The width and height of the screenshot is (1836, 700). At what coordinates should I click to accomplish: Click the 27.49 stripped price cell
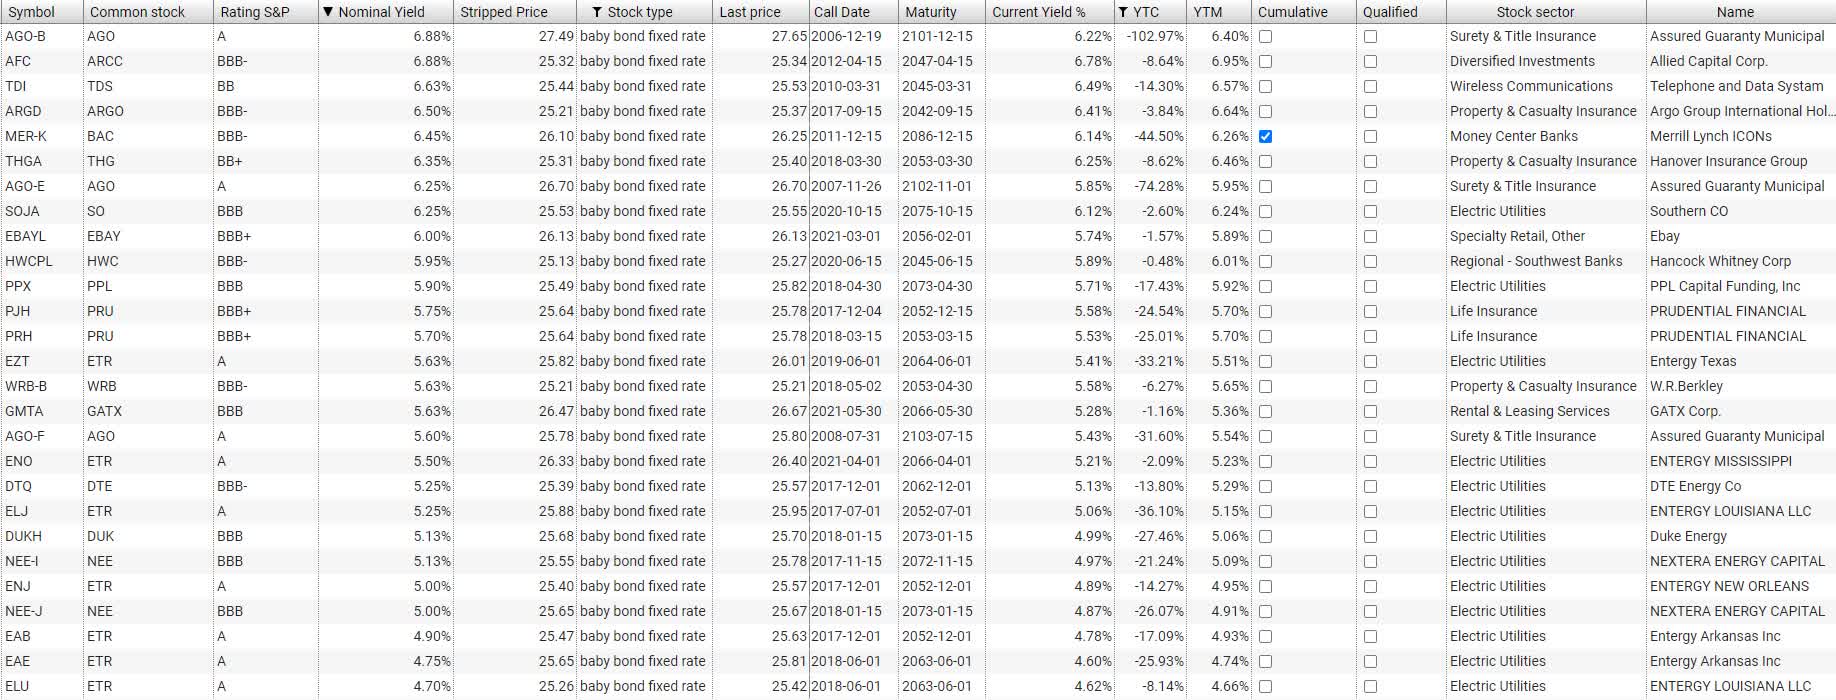515,36
